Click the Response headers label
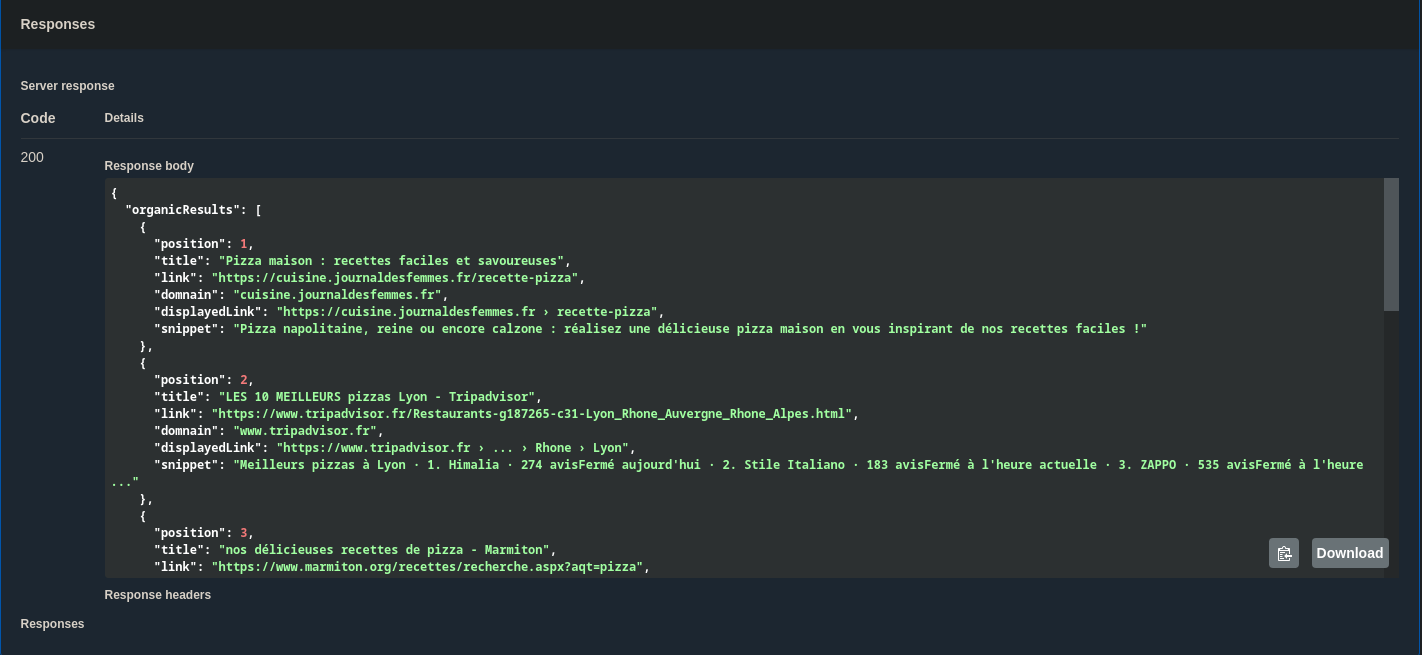Viewport: 1422px width, 655px height. coord(157,595)
